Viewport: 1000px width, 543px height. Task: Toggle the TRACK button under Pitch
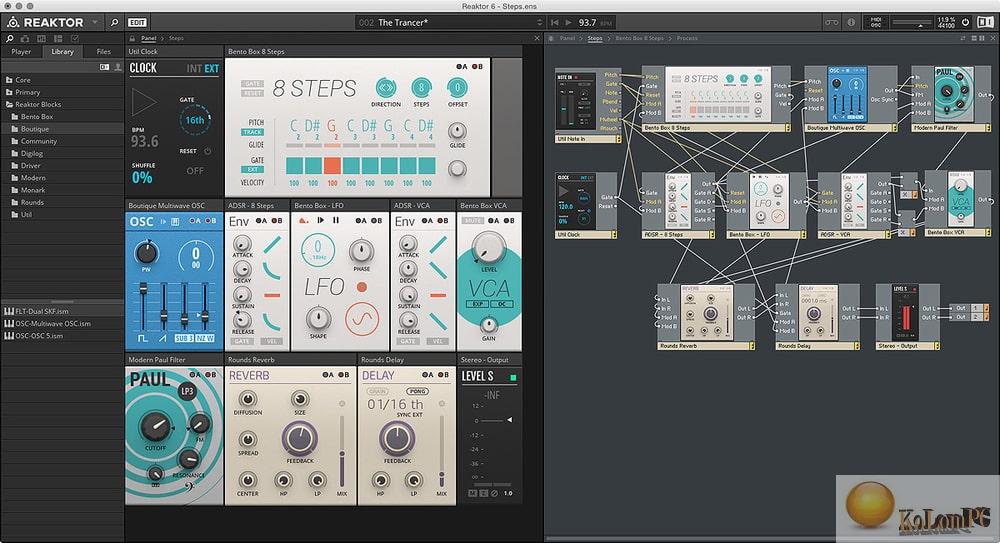(253, 132)
